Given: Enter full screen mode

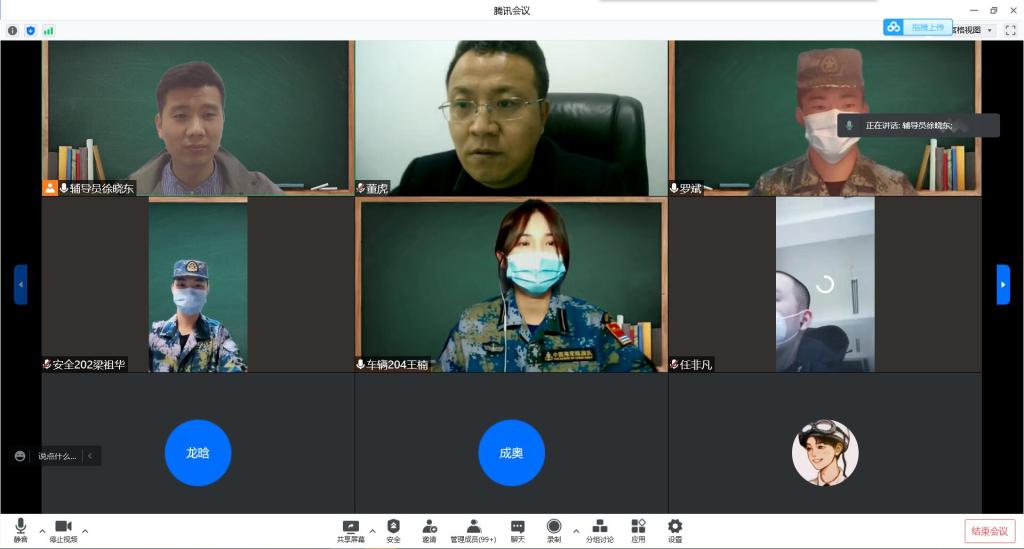Looking at the screenshot, I should pyautogui.click(x=1010, y=30).
